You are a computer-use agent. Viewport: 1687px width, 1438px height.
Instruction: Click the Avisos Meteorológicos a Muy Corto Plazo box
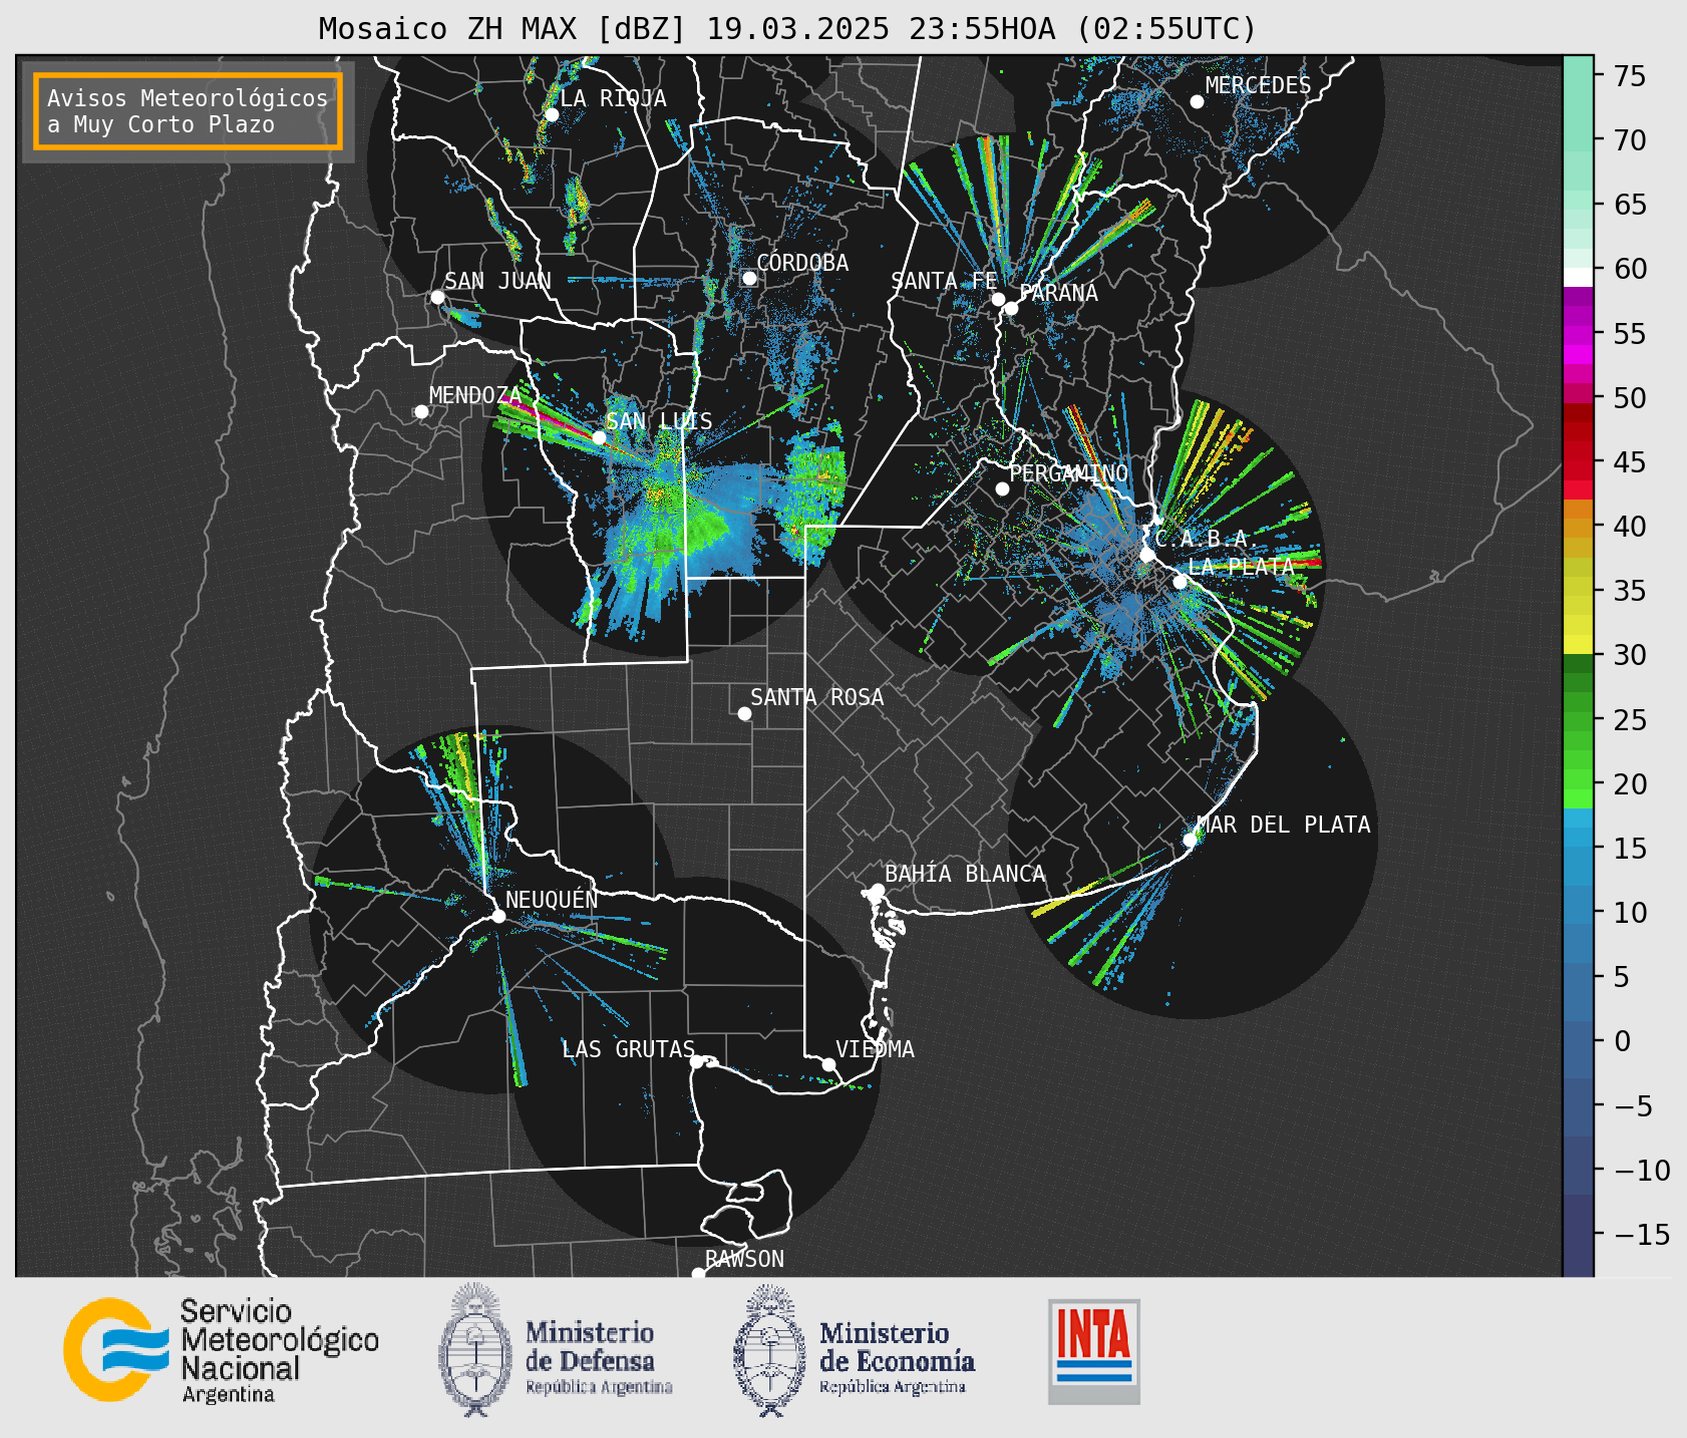tap(188, 111)
